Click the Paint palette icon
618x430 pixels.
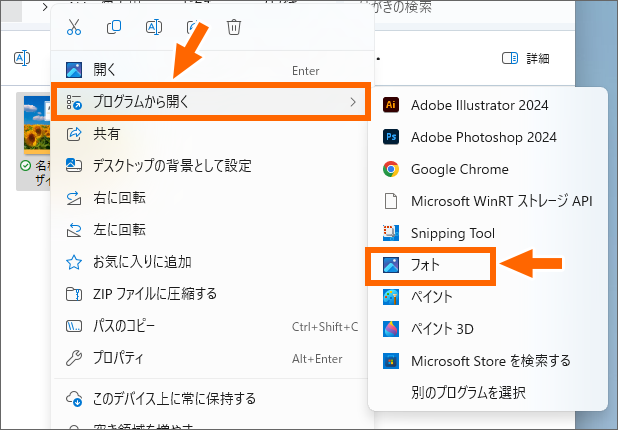(391, 297)
